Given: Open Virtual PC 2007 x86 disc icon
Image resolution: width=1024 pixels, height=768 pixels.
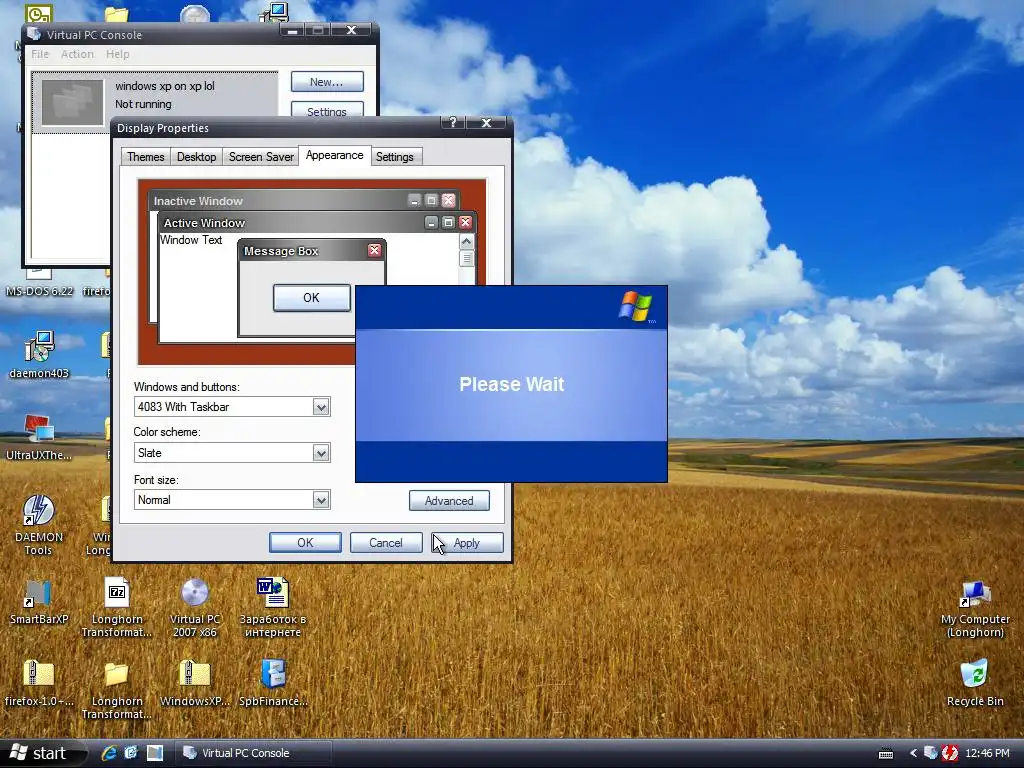Looking at the screenshot, I should tap(195, 607).
